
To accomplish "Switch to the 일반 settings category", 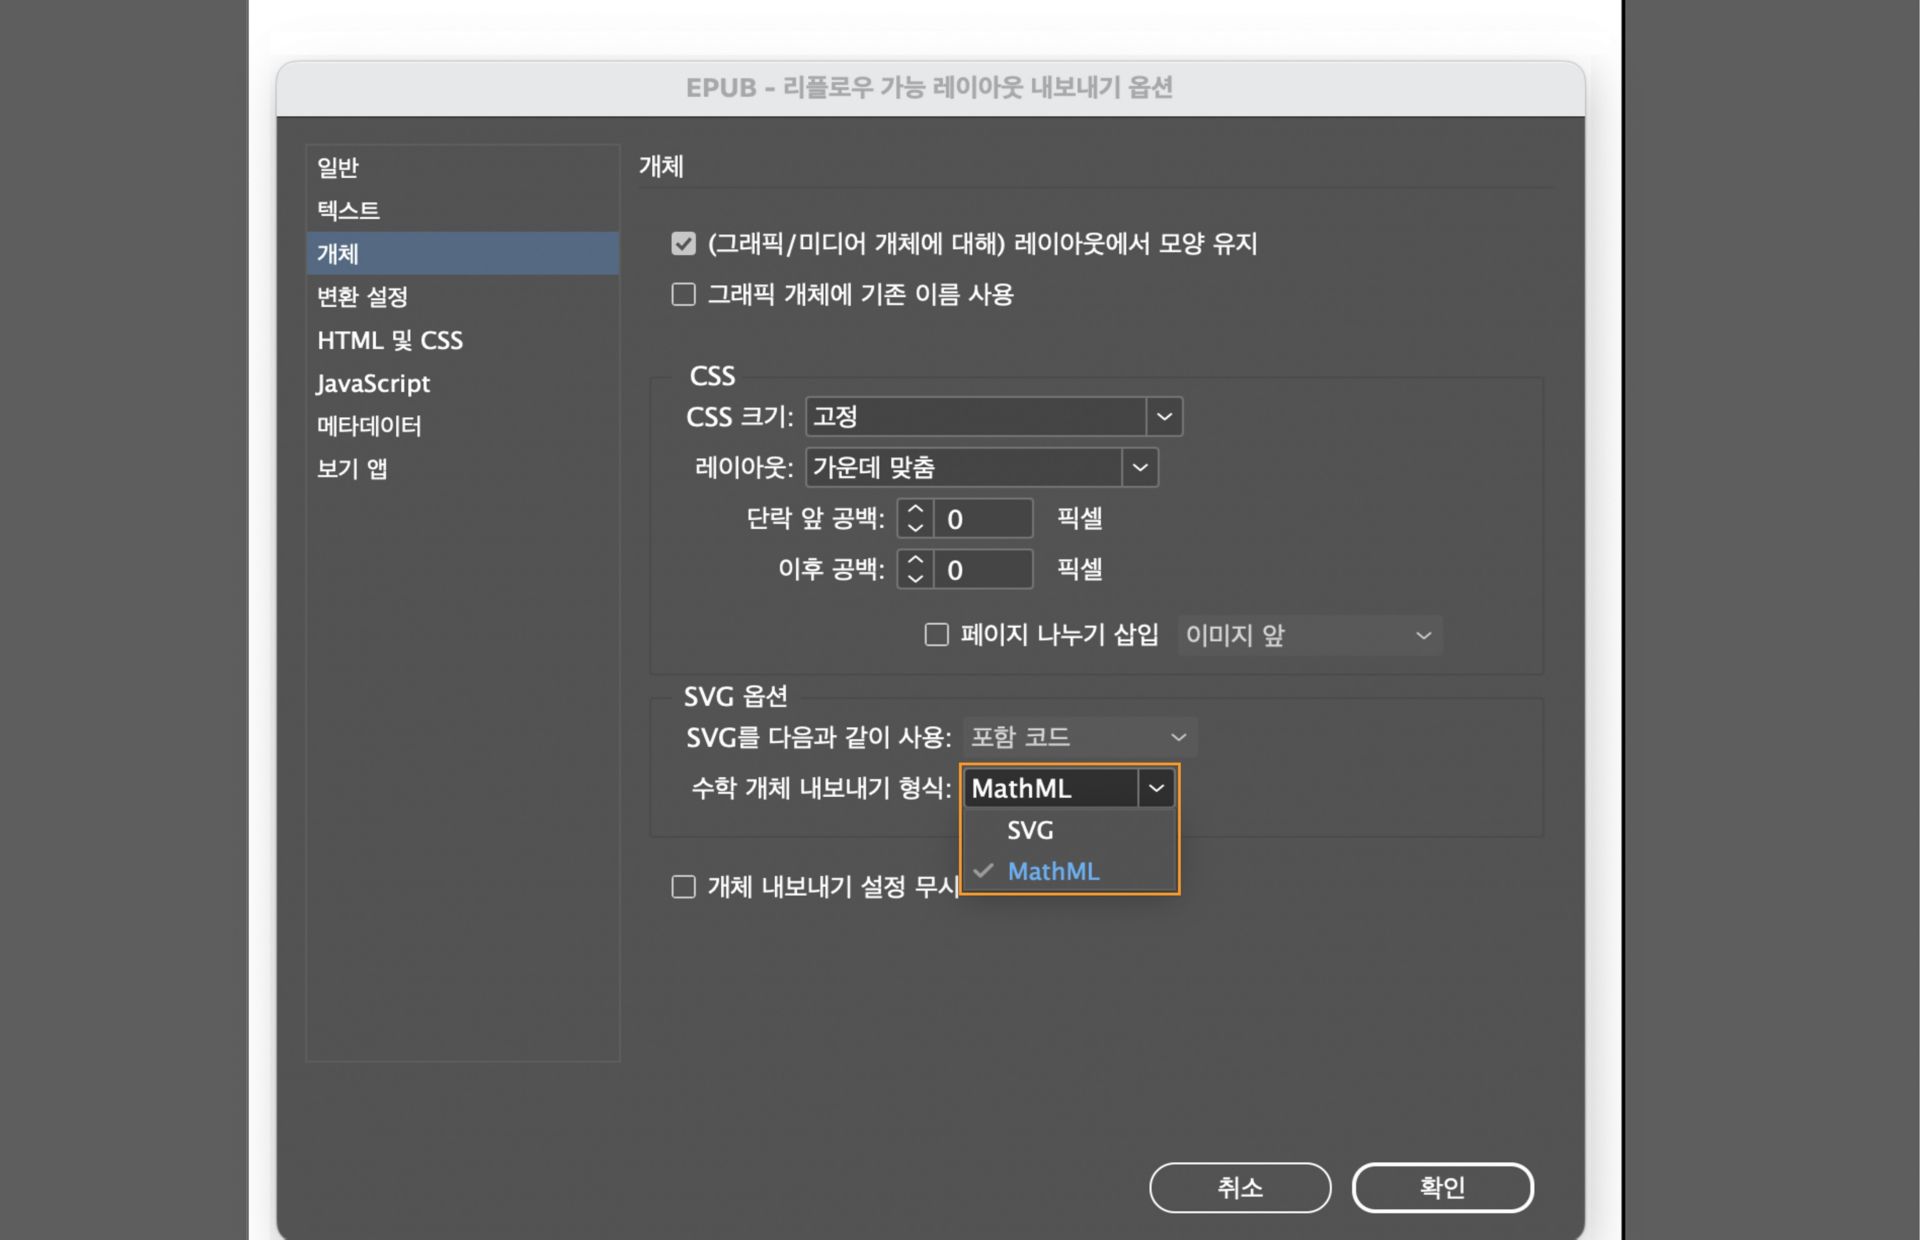I will click(337, 167).
